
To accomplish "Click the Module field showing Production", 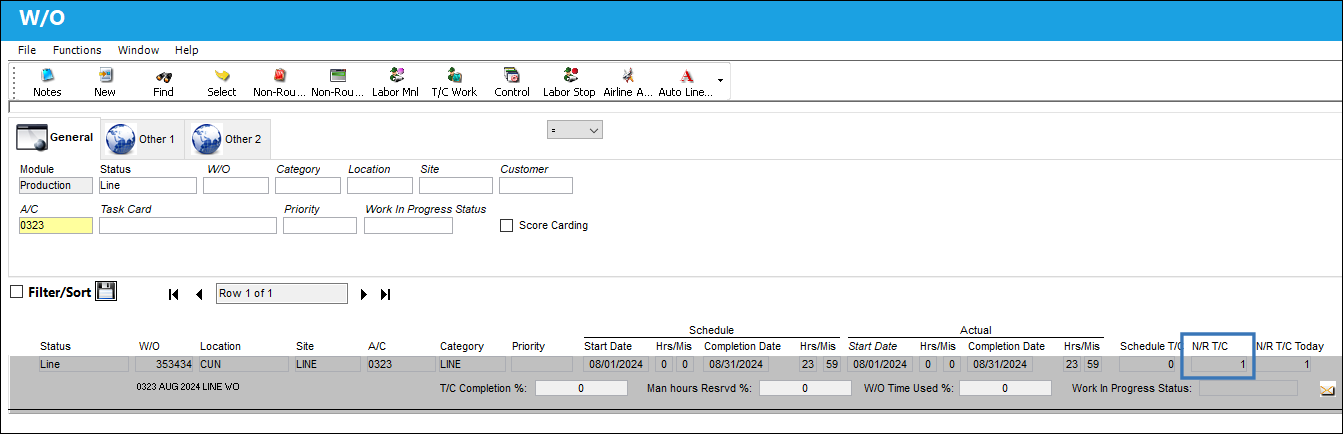I will (56, 185).
